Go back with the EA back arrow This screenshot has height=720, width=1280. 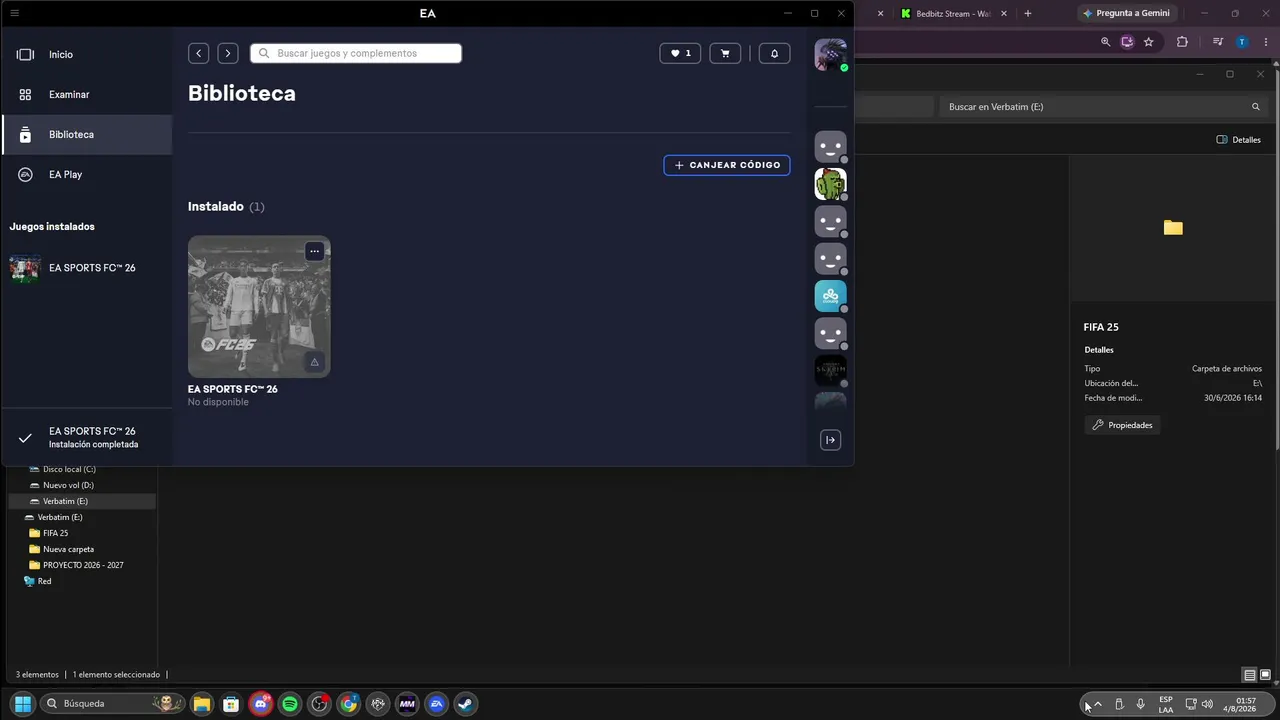coord(198,53)
